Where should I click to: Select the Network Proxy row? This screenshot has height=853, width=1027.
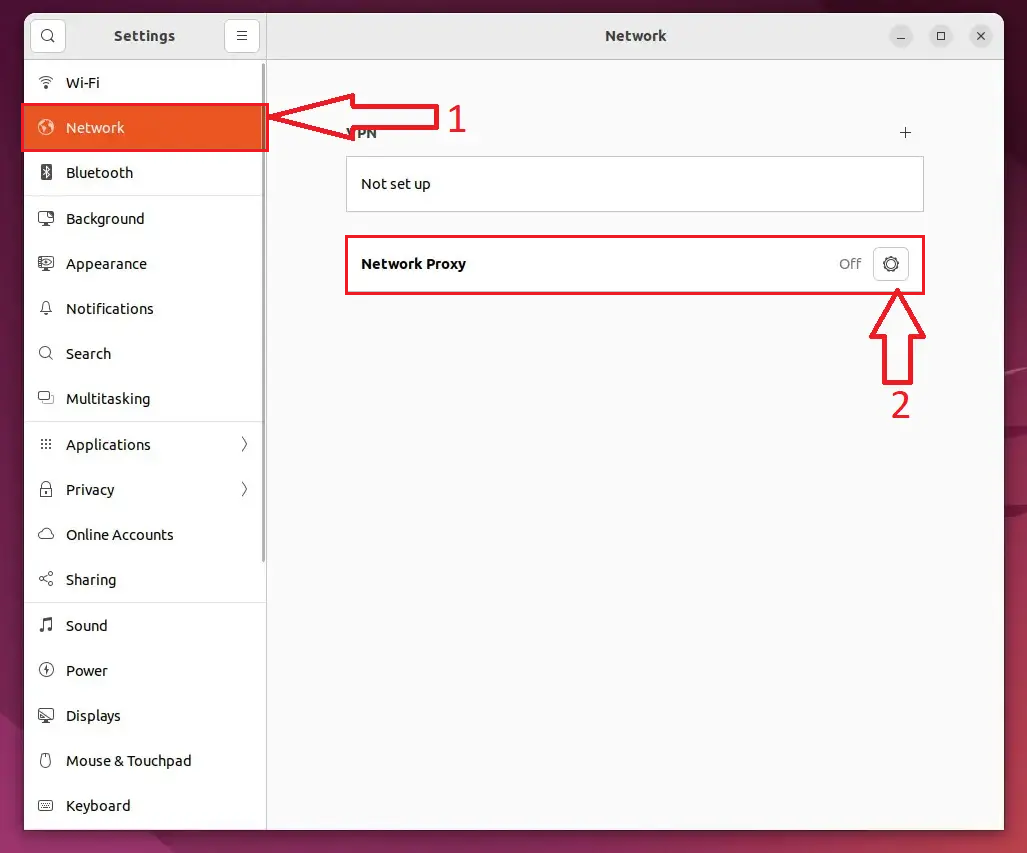(635, 264)
